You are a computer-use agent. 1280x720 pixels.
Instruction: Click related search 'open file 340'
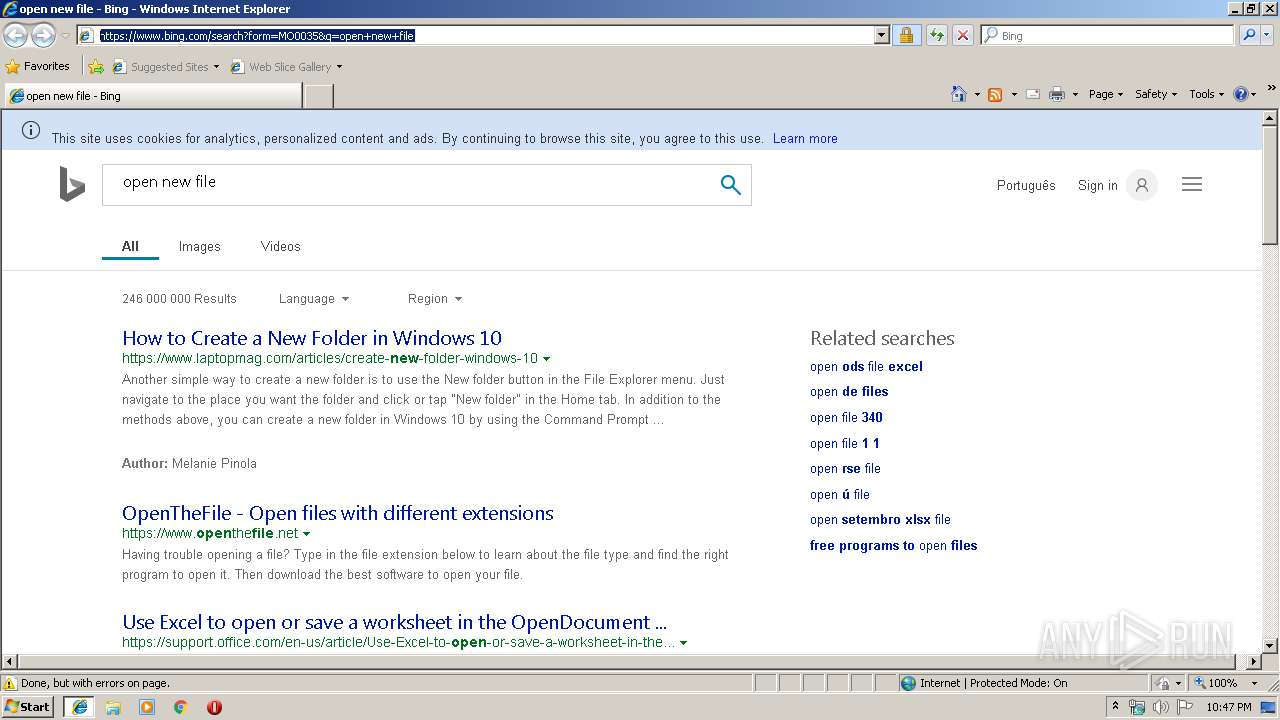[846, 418]
